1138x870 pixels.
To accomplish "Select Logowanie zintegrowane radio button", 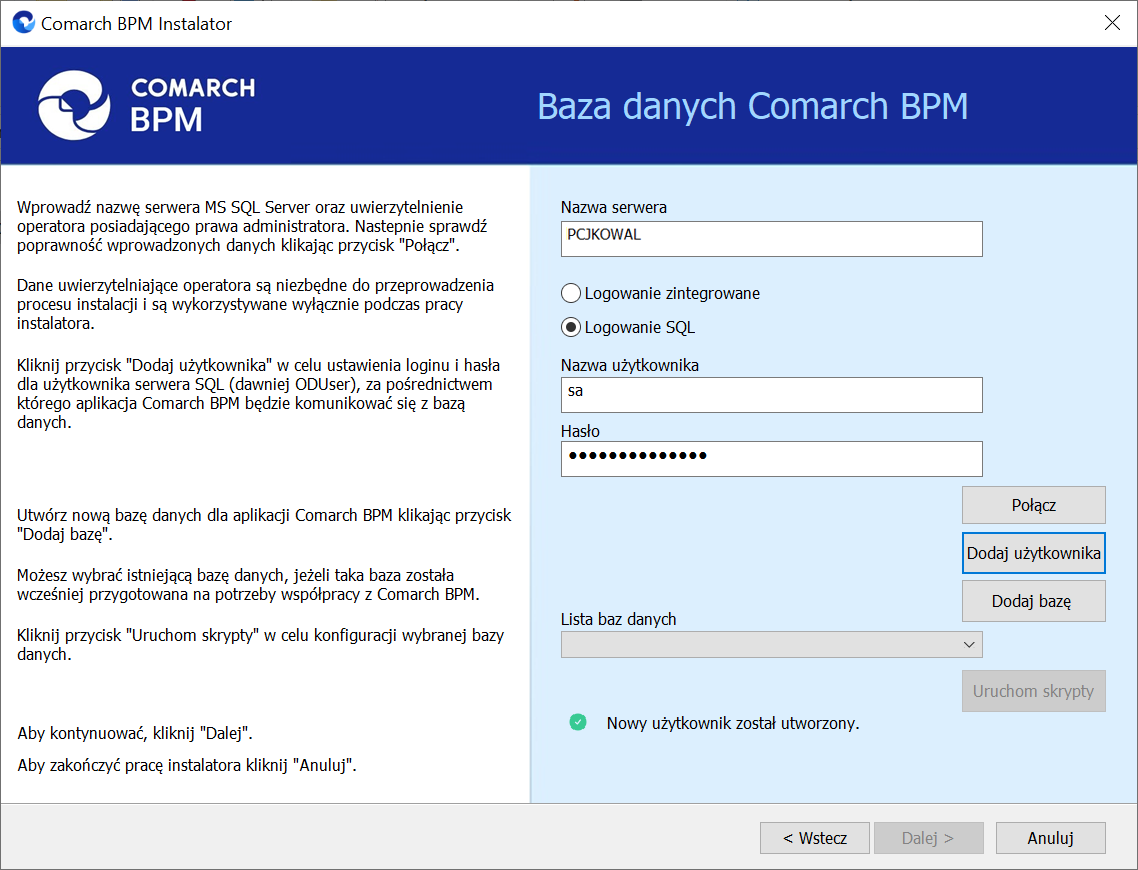I will pyautogui.click(x=571, y=293).
